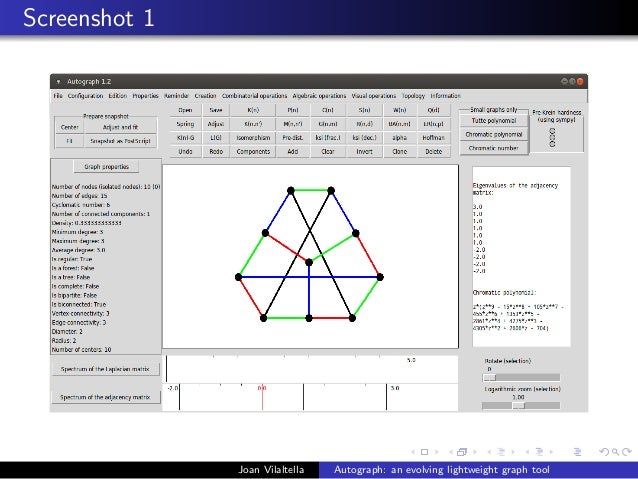Show Spectrum of the Laplacian matrix
Screen dimensions: 638x479
[x=105, y=369]
